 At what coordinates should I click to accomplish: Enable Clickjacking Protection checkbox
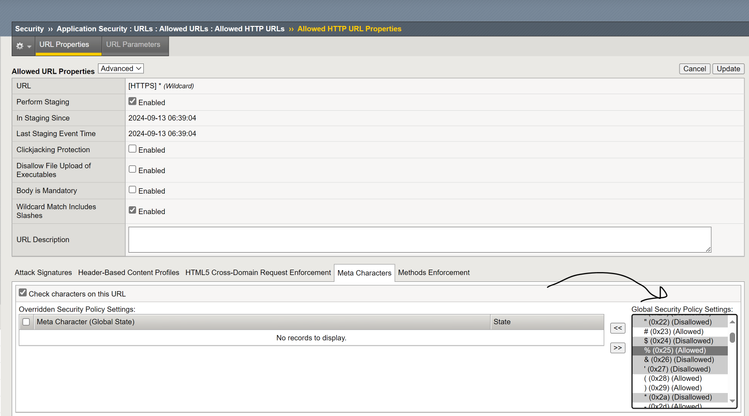click(132, 149)
